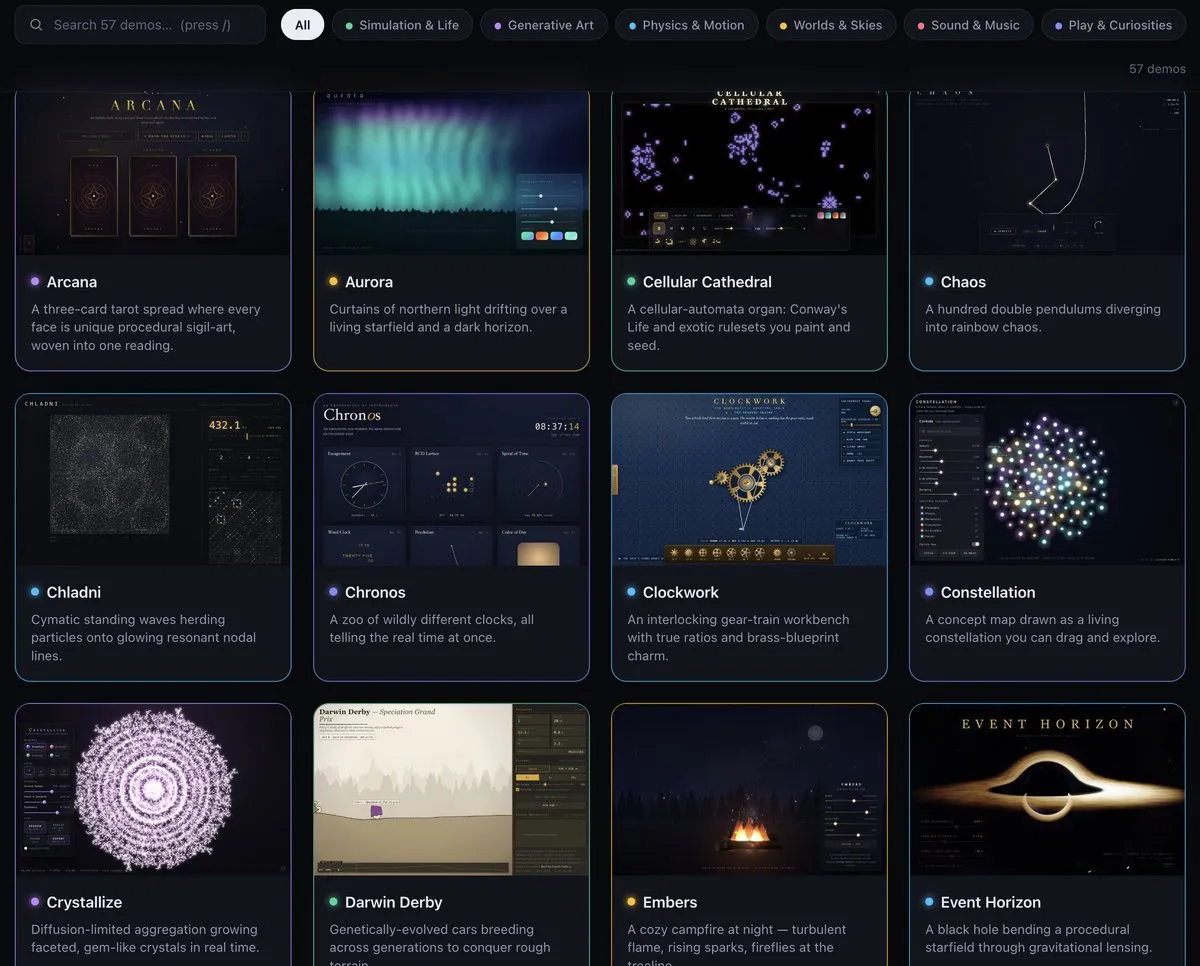The height and width of the screenshot is (966, 1200).
Task: Click the blue dot beside Chaos title
Action: click(930, 282)
